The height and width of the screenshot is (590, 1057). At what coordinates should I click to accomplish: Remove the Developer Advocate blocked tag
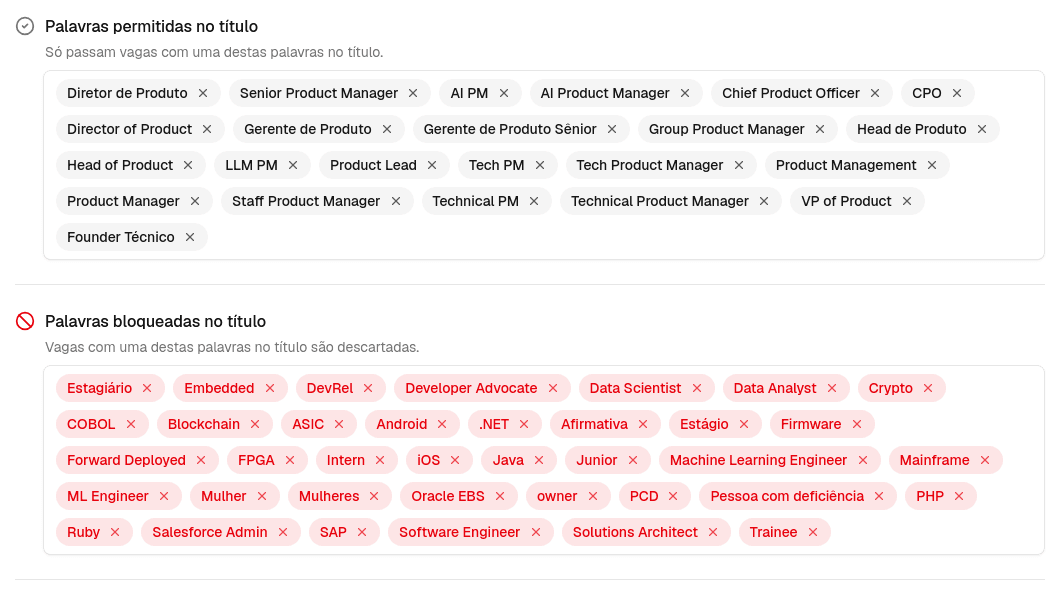[x=553, y=388]
